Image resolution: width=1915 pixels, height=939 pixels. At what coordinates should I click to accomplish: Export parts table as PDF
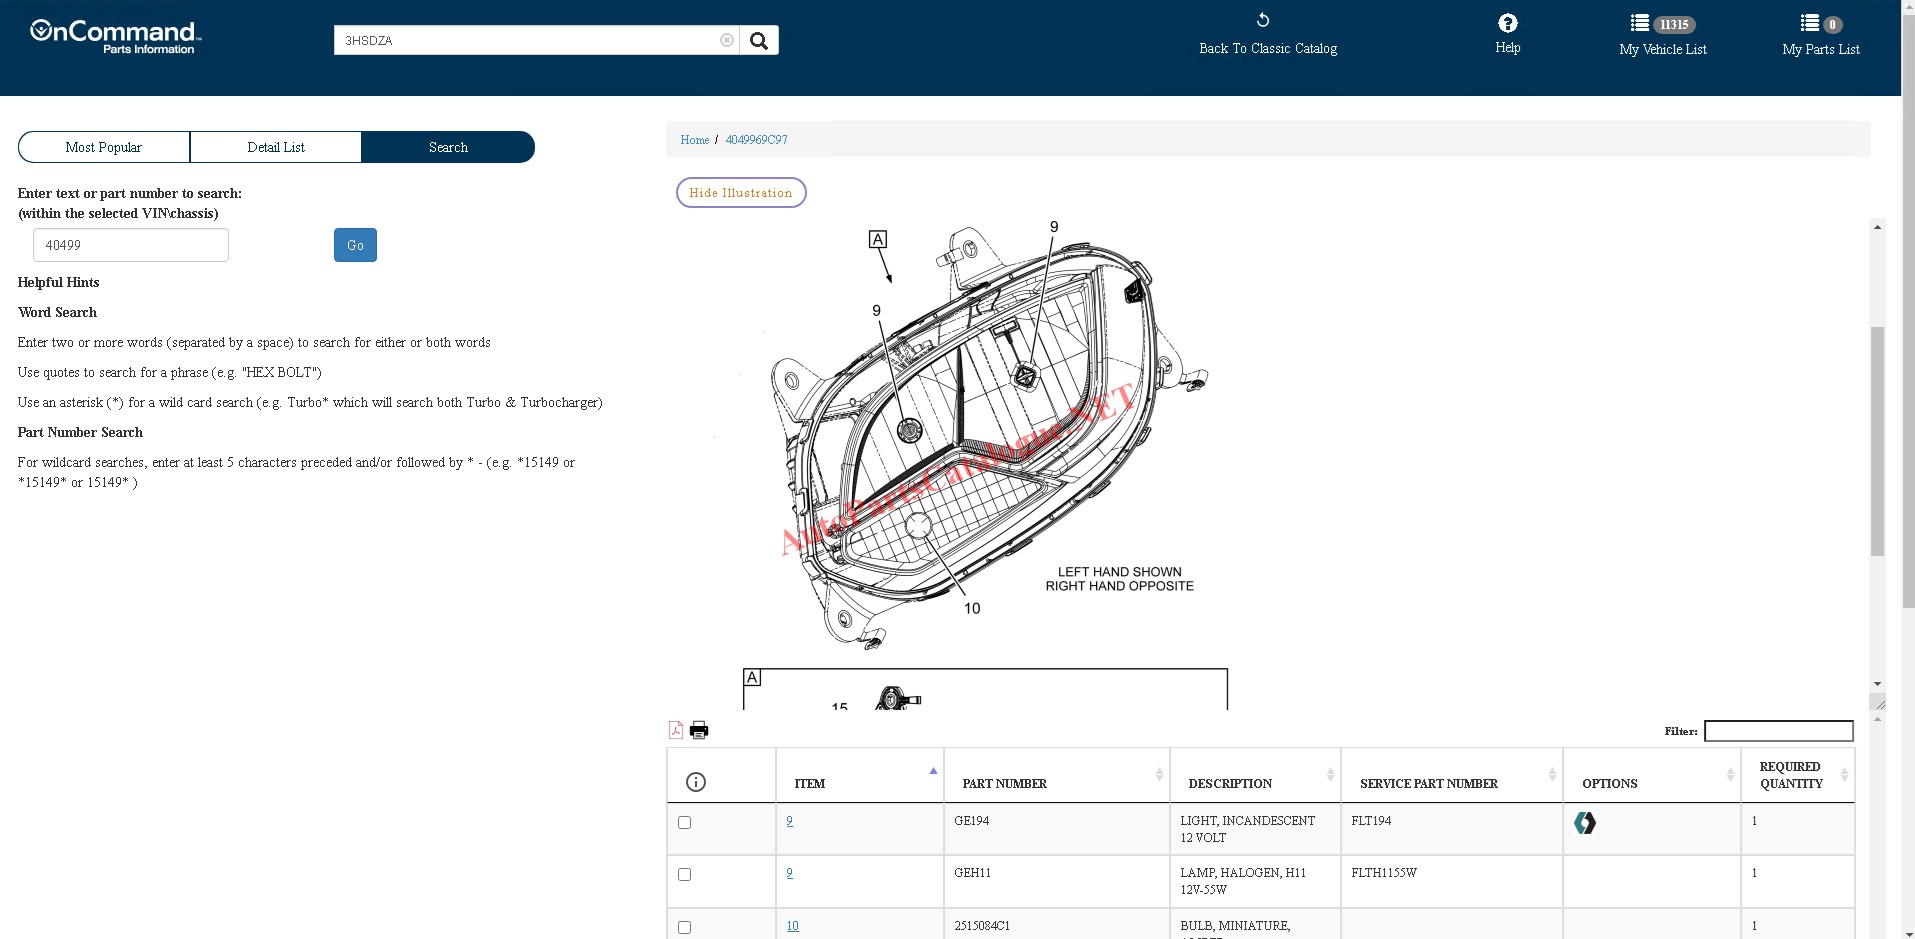click(x=676, y=730)
